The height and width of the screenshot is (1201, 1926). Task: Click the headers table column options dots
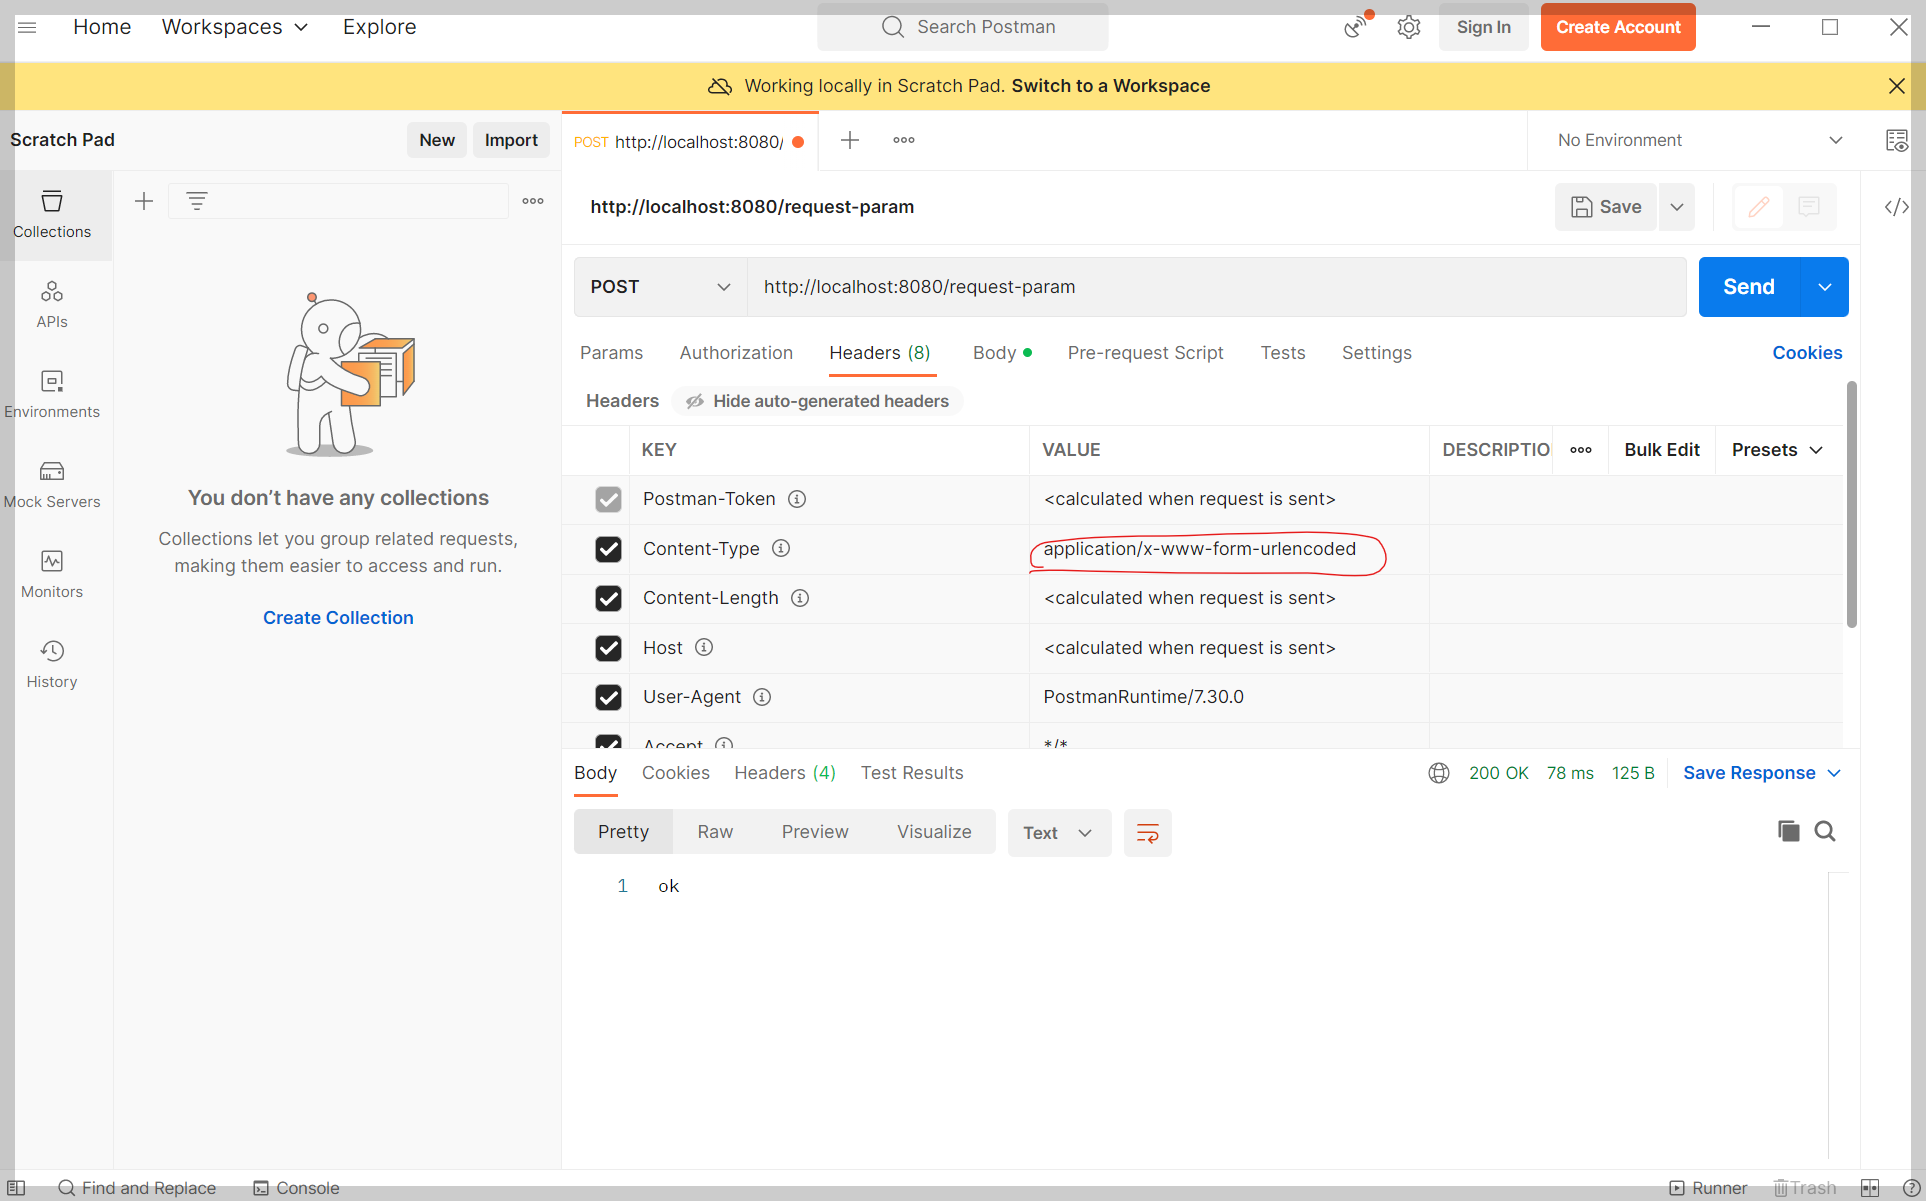(1581, 450)
